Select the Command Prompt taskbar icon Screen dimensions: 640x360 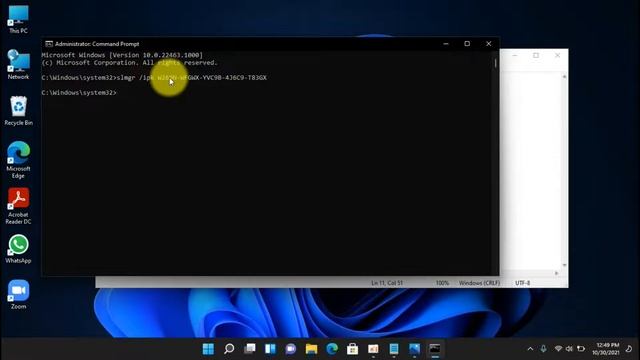(435, 349)
